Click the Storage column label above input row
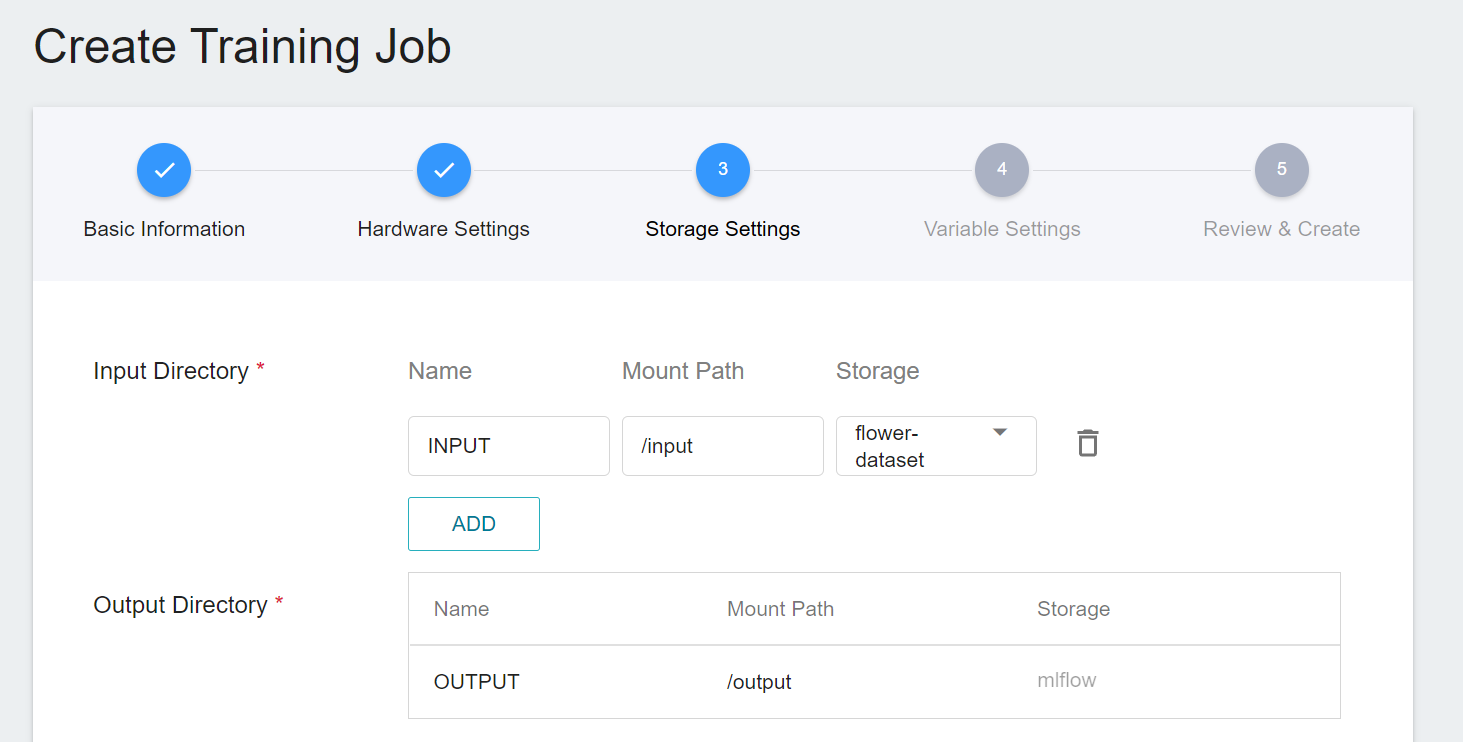 tap(878, 371)
